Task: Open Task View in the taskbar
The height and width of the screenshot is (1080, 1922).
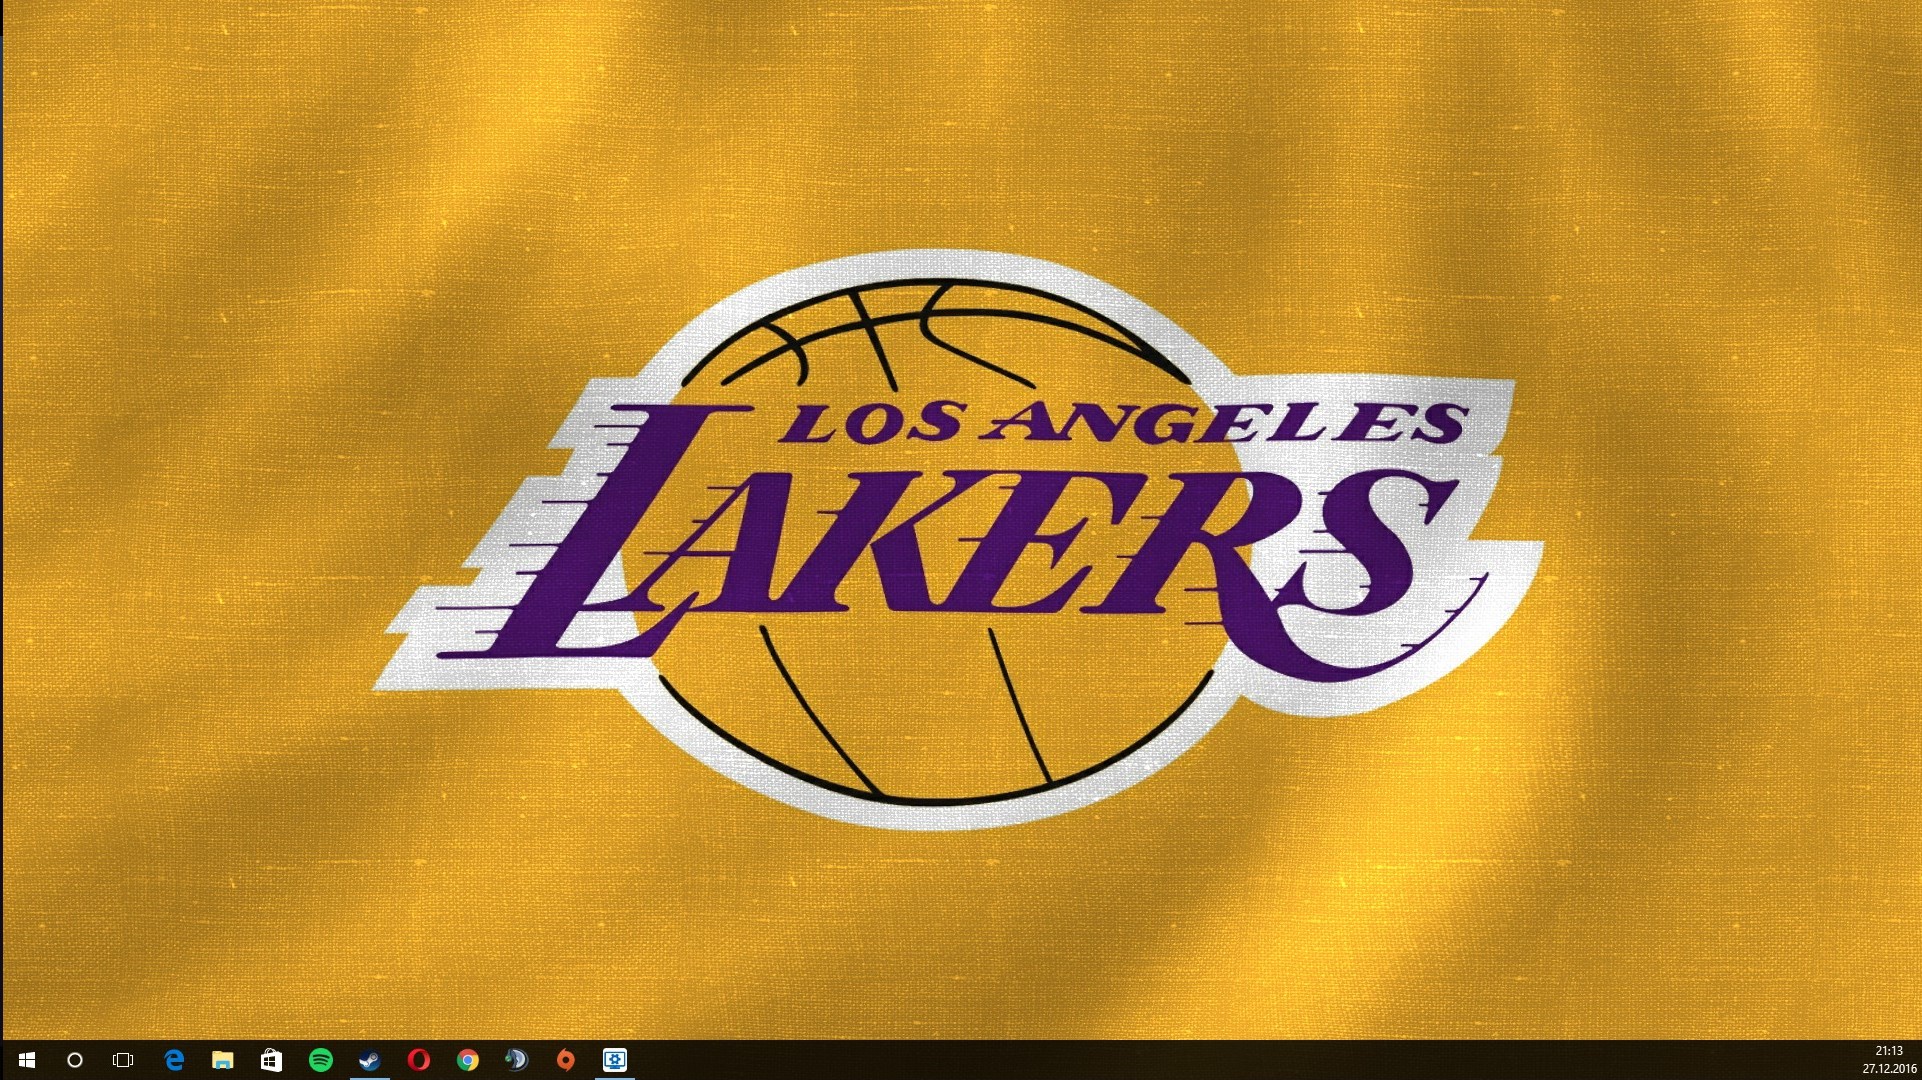Action: coord(123,1060)
